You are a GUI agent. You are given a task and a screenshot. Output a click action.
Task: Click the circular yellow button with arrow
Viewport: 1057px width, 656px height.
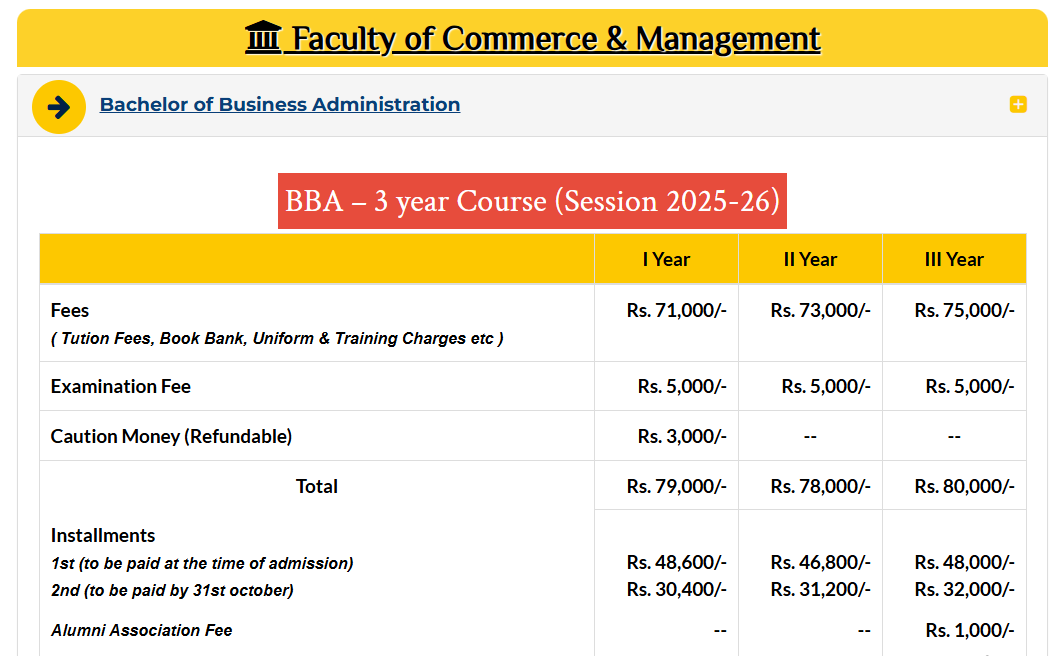(x=59, y=106)
